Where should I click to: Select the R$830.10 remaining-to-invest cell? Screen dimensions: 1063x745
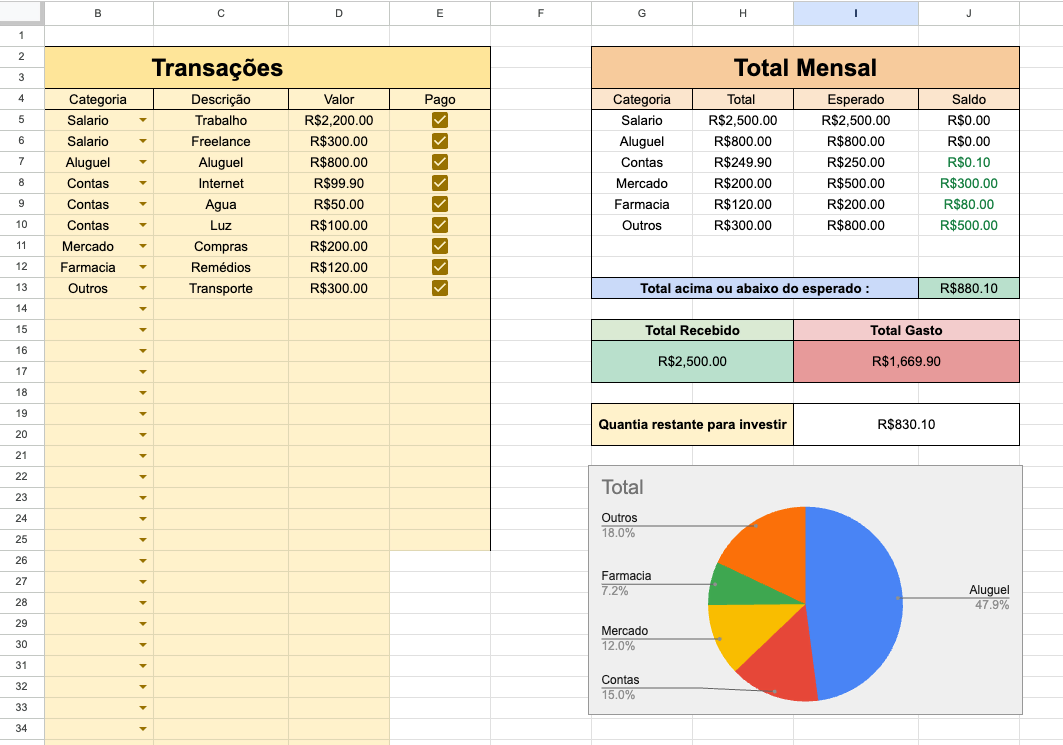906,424
